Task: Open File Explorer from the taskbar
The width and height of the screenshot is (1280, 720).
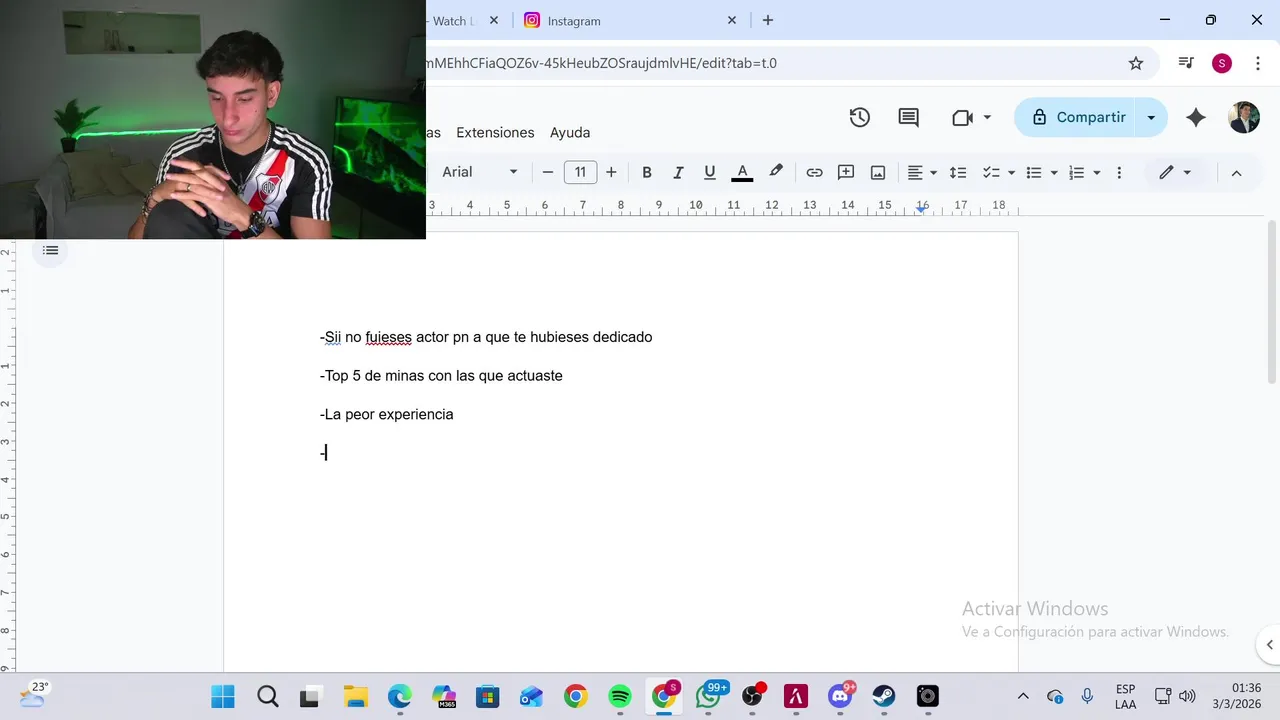Action: point(355,696)
